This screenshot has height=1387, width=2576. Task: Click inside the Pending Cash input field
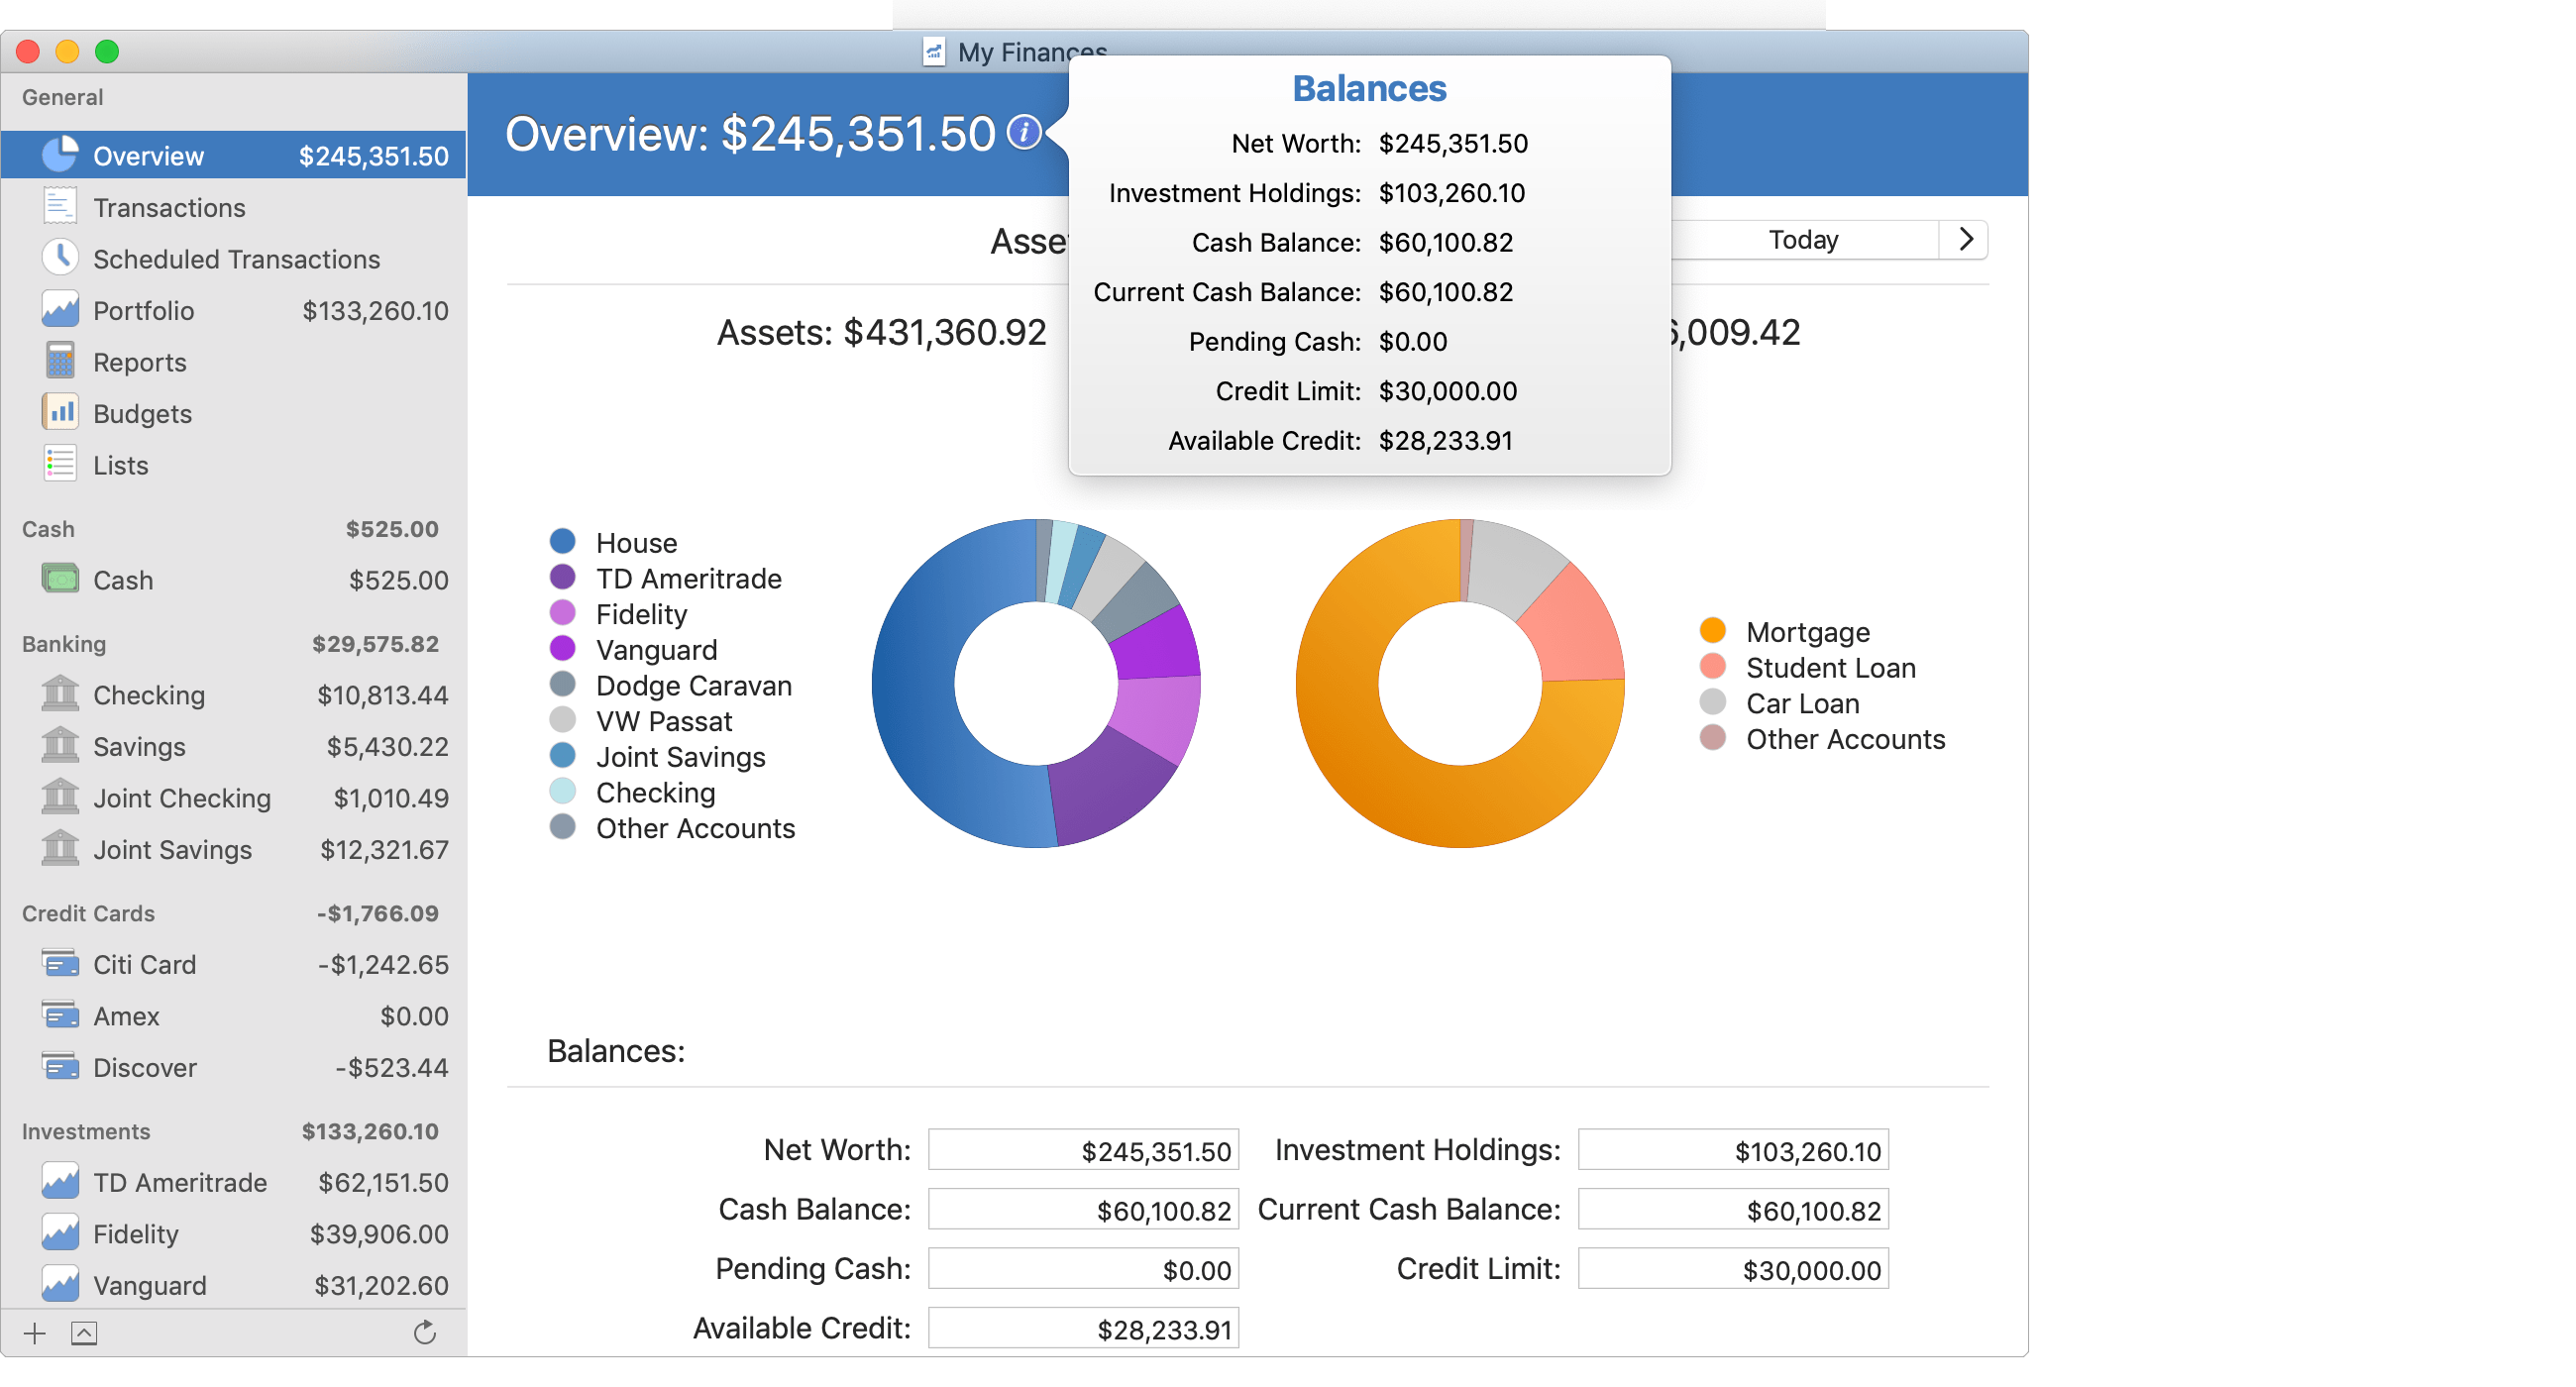pos(1083,1268)
